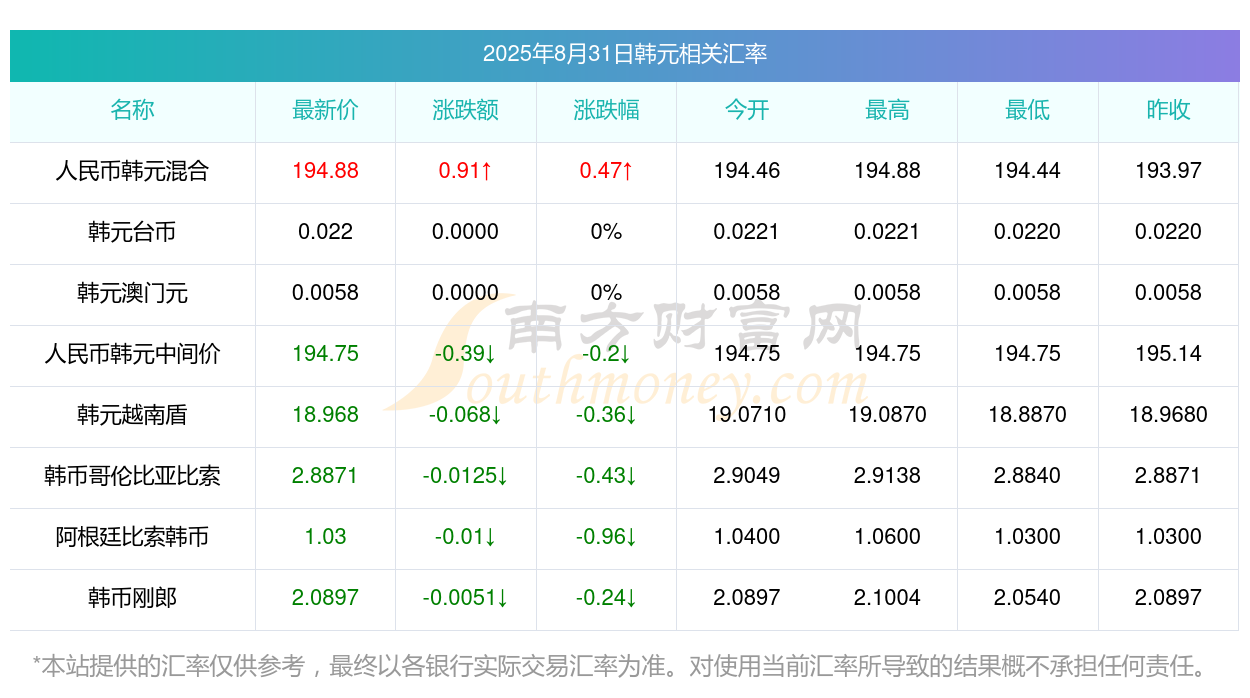The width and height of the screenshot is (1250, 698).
Task: Click the row name 人民币韩元中间价
Action: pos(132,354)
